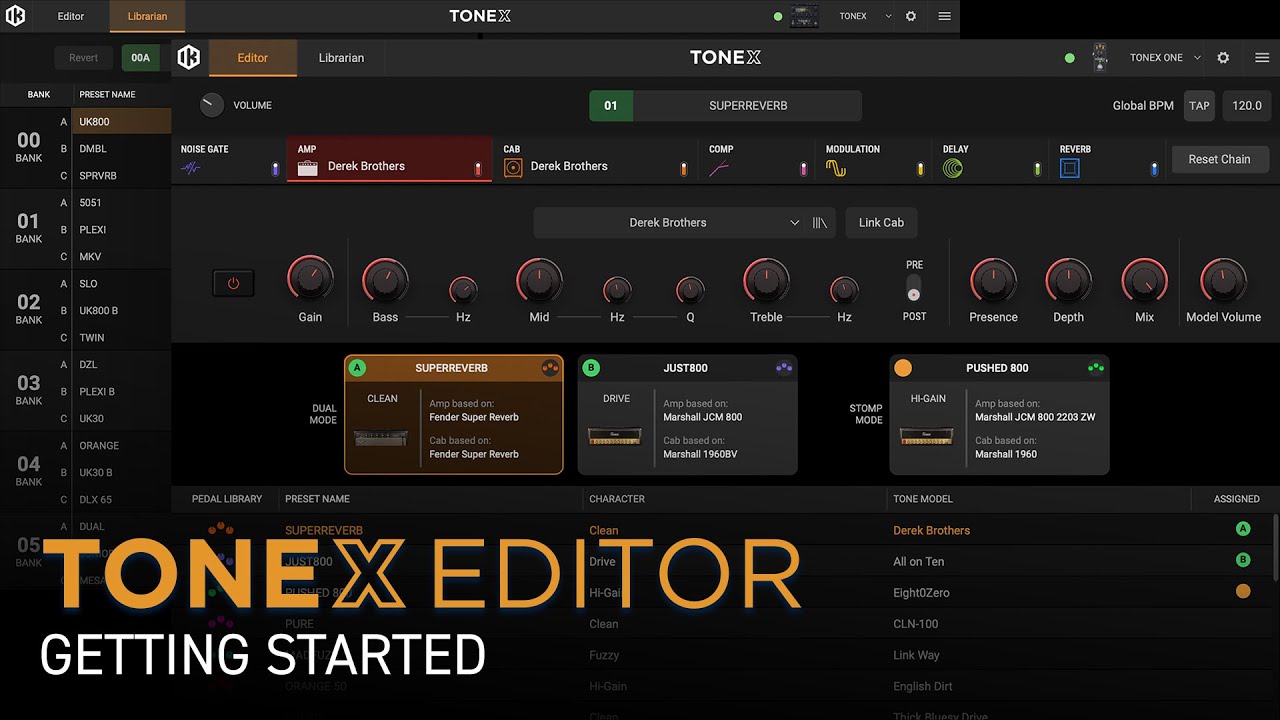This screenshot has height=720, width=1280.
Task: Select Librarian tab in background window
Action: point(147,16)
